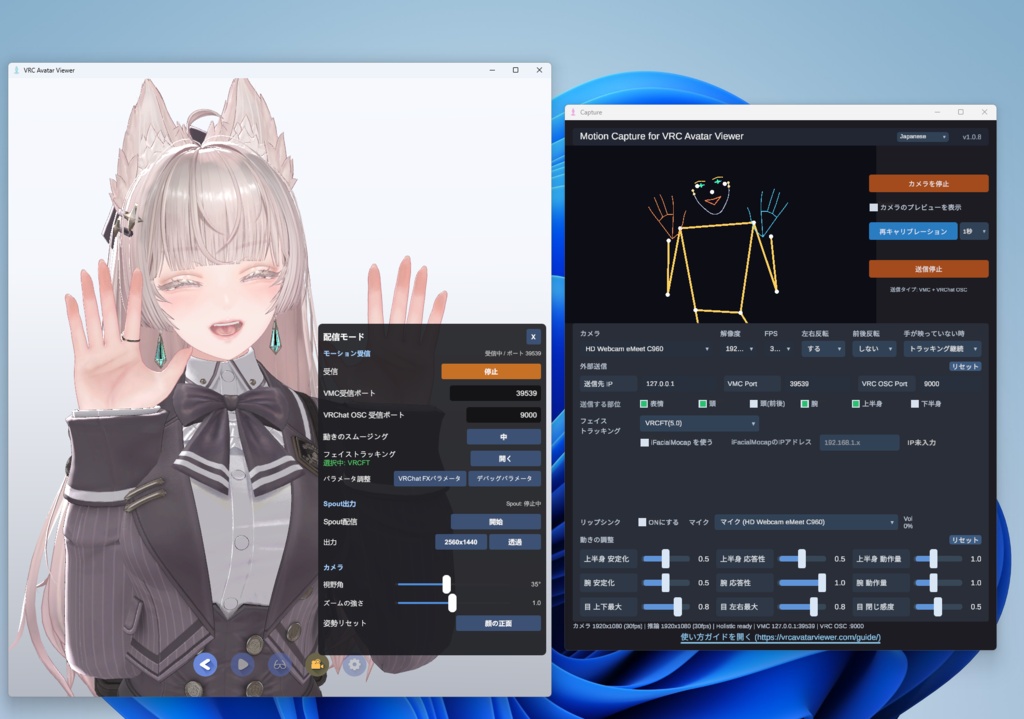Uncheck the 腕 send-part checkbox
1024x719 pixels.
[805, 404]
